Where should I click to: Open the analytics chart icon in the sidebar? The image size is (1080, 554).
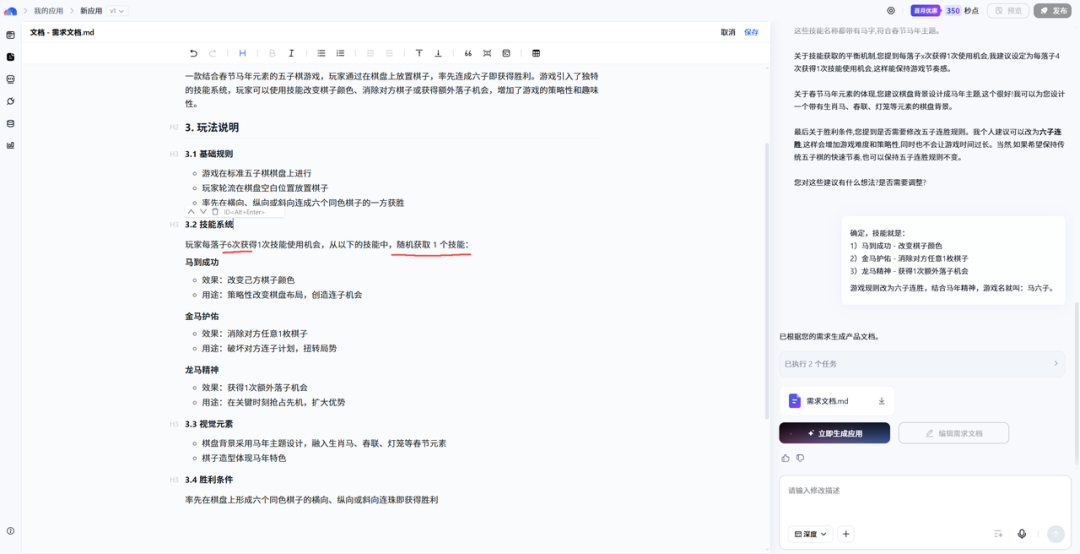10,145
